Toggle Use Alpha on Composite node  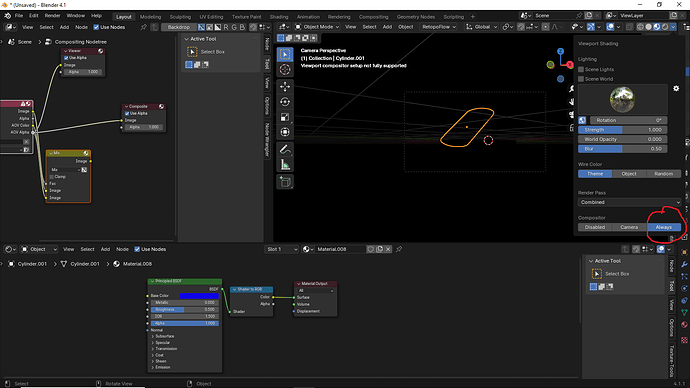127,113
